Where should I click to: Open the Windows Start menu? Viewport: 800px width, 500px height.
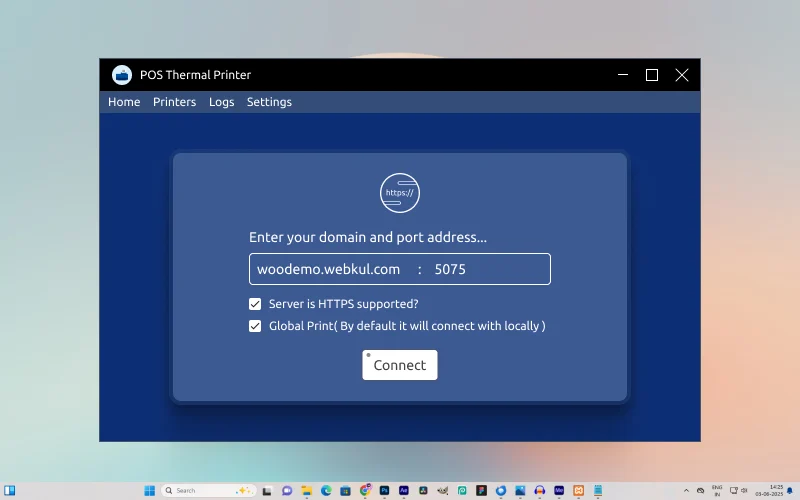coord(149,490)
